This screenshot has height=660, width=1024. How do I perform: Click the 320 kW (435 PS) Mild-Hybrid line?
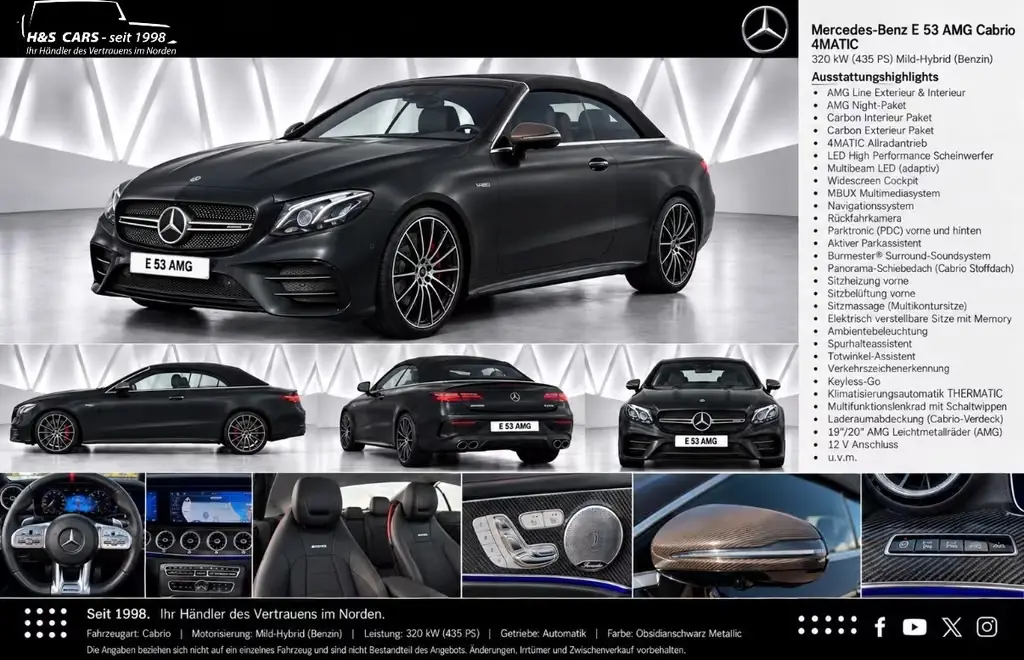[902, 59]
